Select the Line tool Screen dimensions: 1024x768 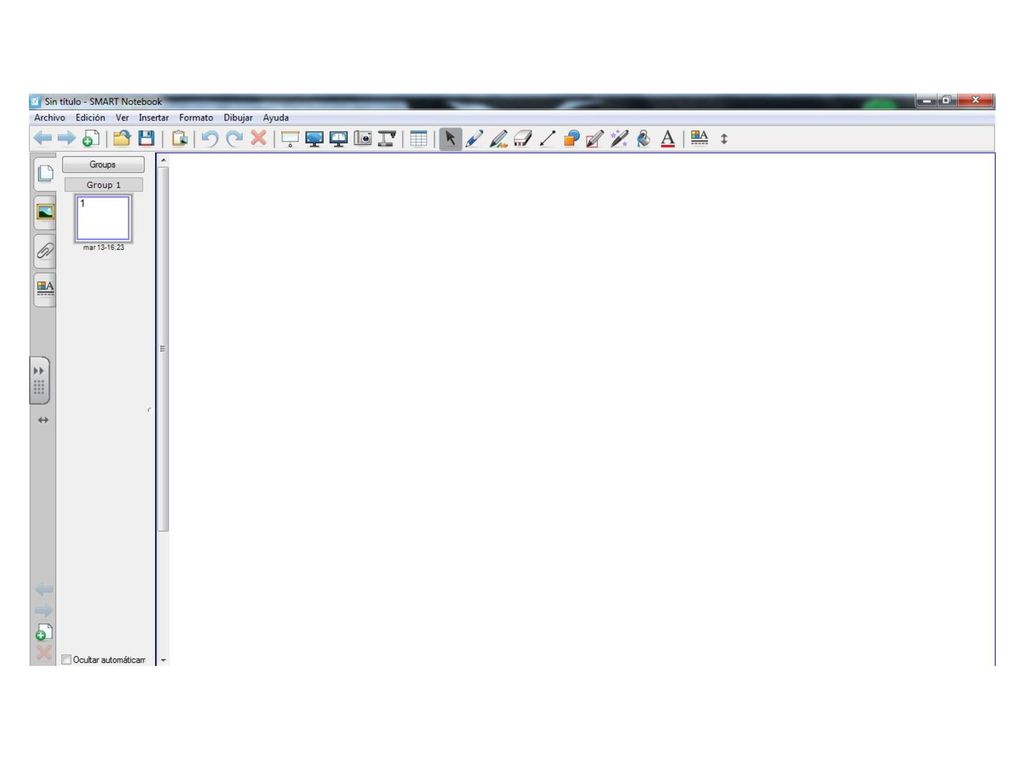click(x=547, y=138)
